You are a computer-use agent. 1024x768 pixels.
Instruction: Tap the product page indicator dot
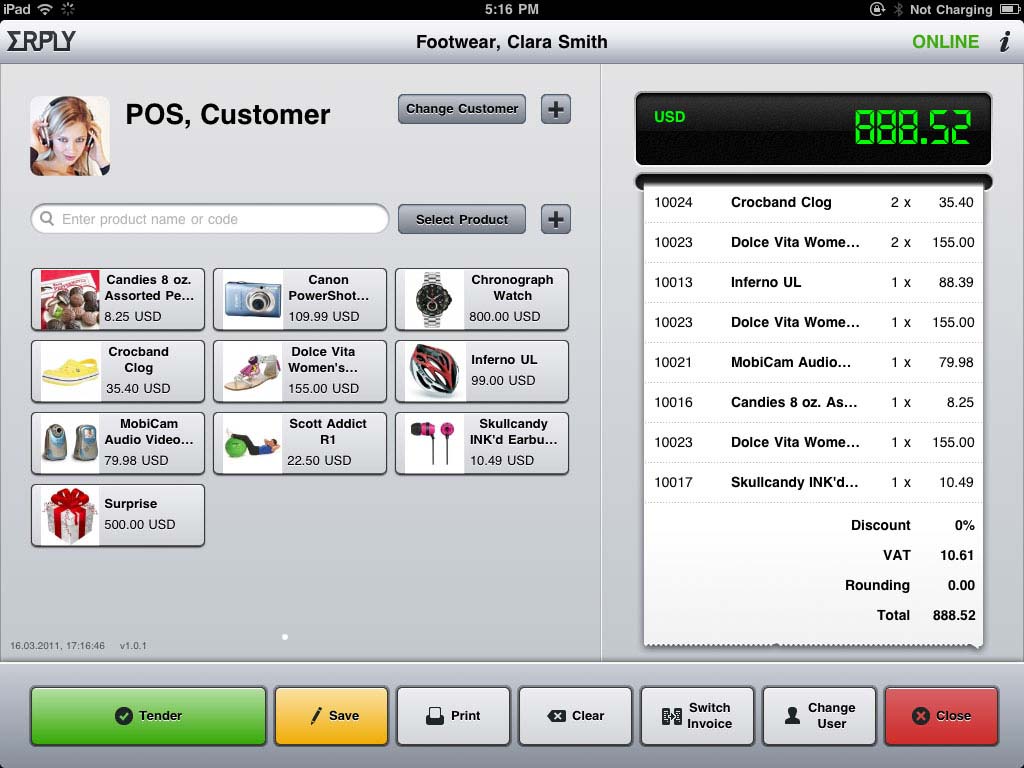[x=285, y=637]
